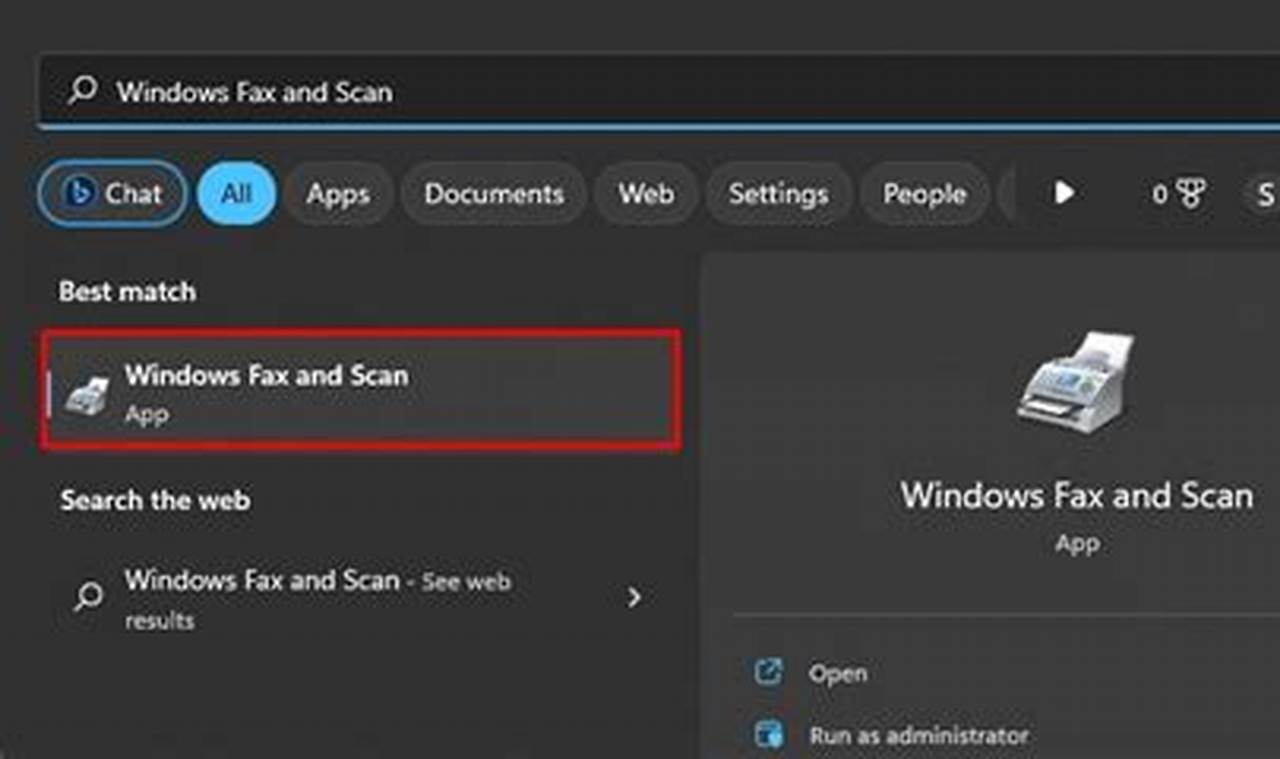Switch to the People filter tab
The height and width of the screenshot is (759, 1280).
pyautogui.click(x=924, y=194)
